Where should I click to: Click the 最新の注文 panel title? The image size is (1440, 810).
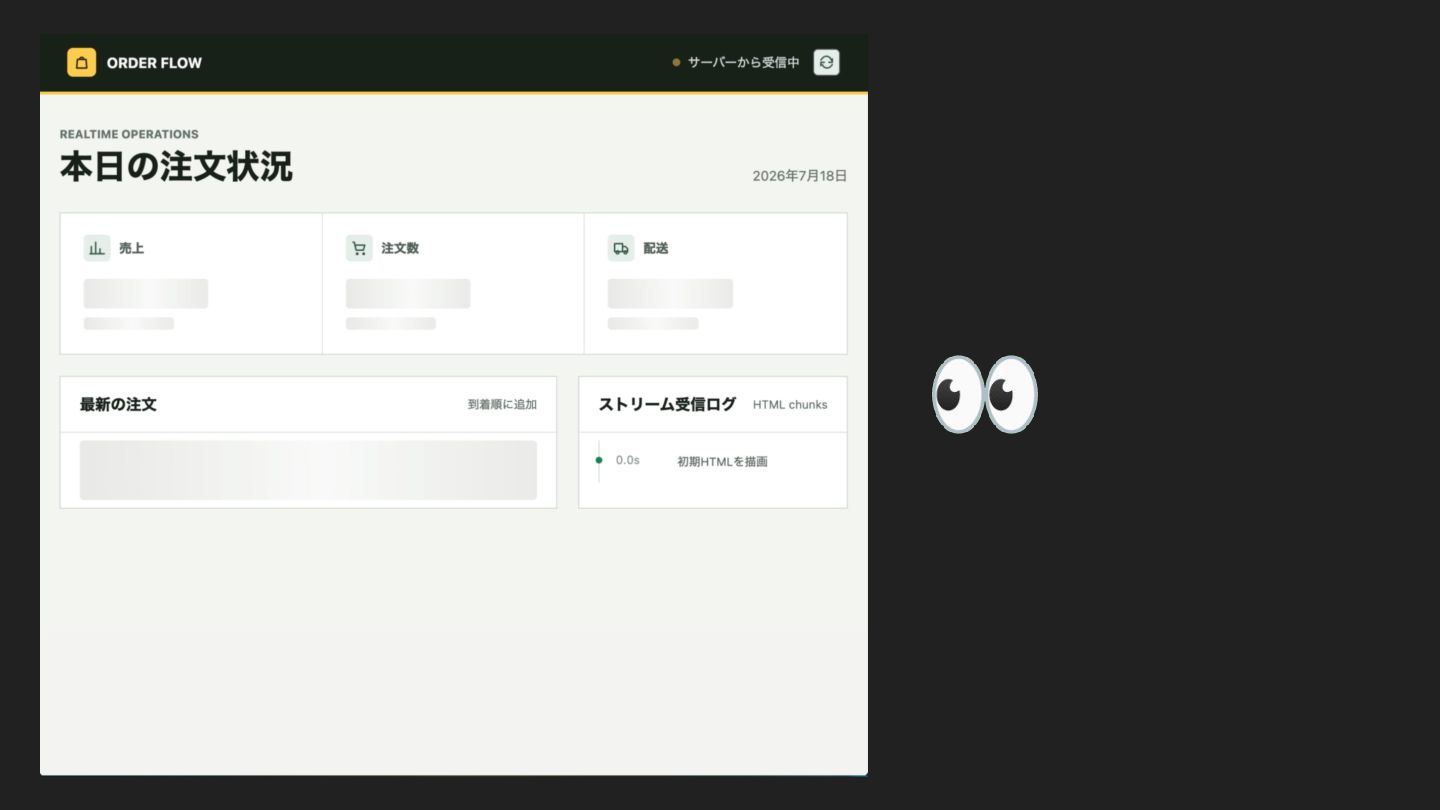point(118,404)
